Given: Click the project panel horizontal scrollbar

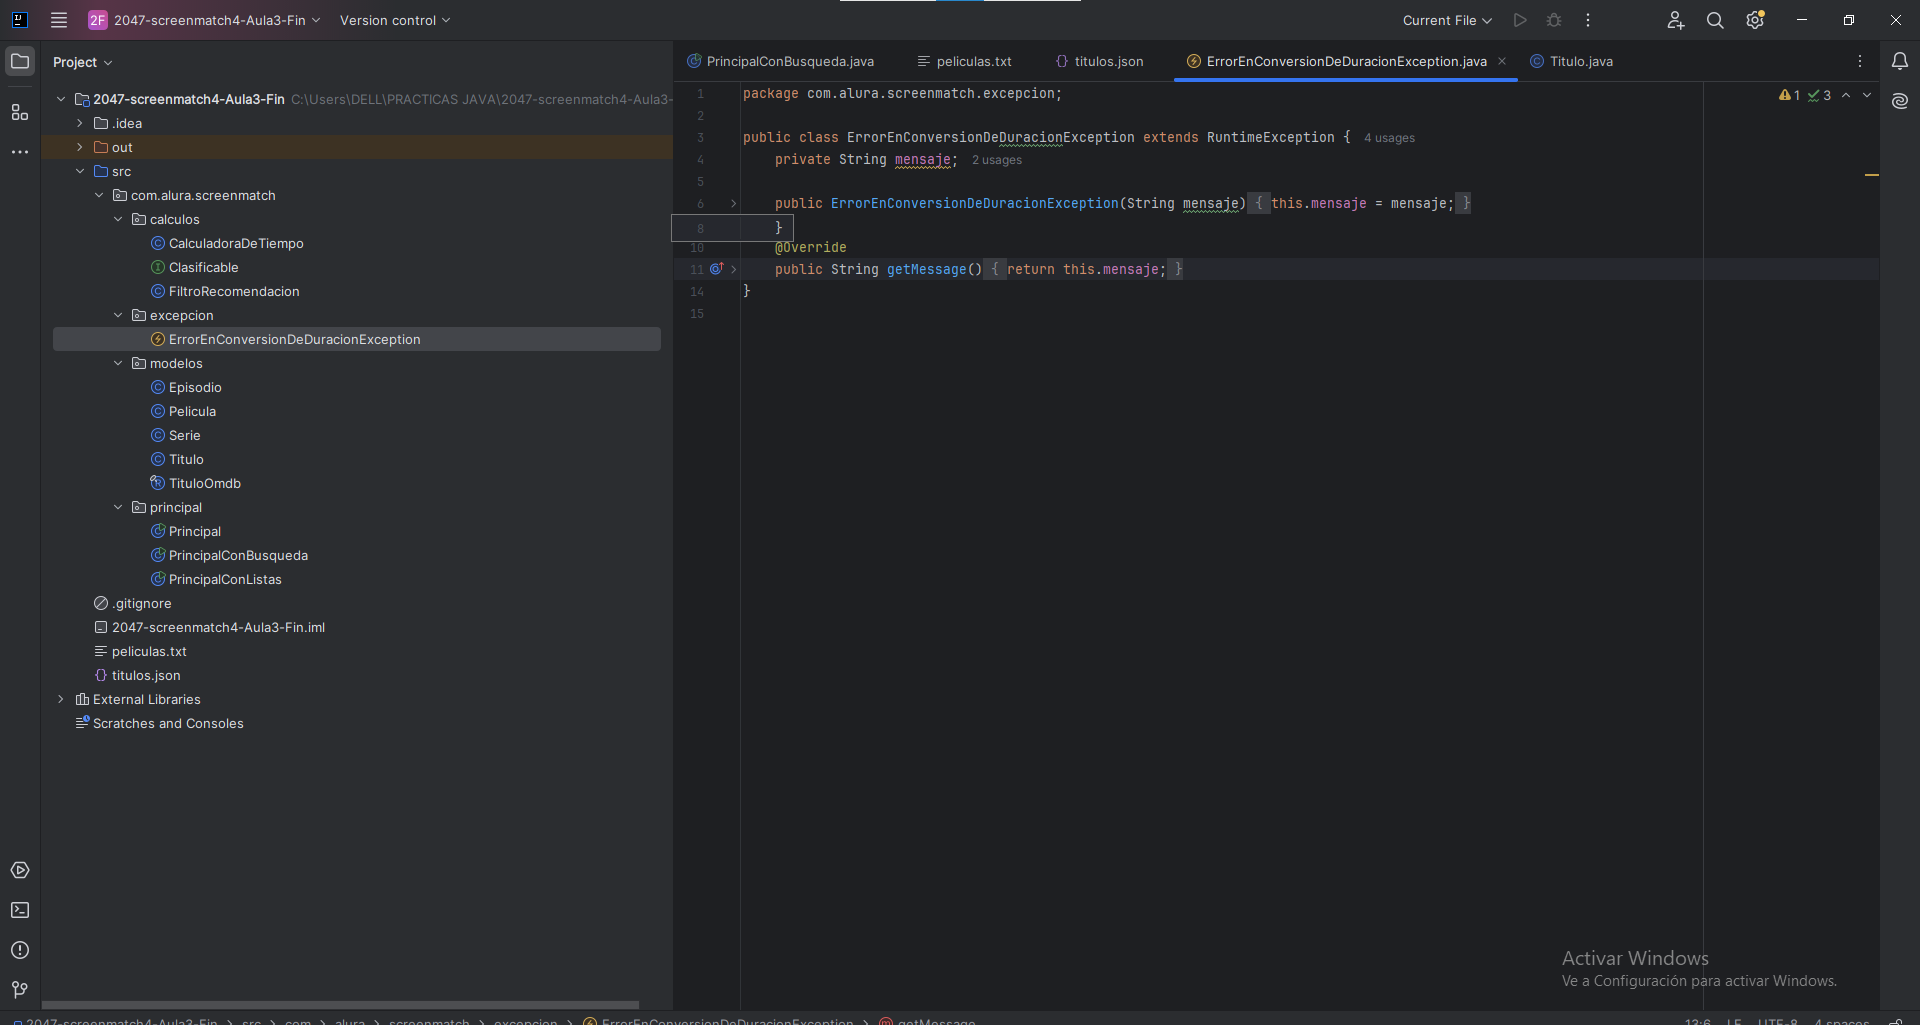Looking at the screenshot, I should pos(340,1005).
